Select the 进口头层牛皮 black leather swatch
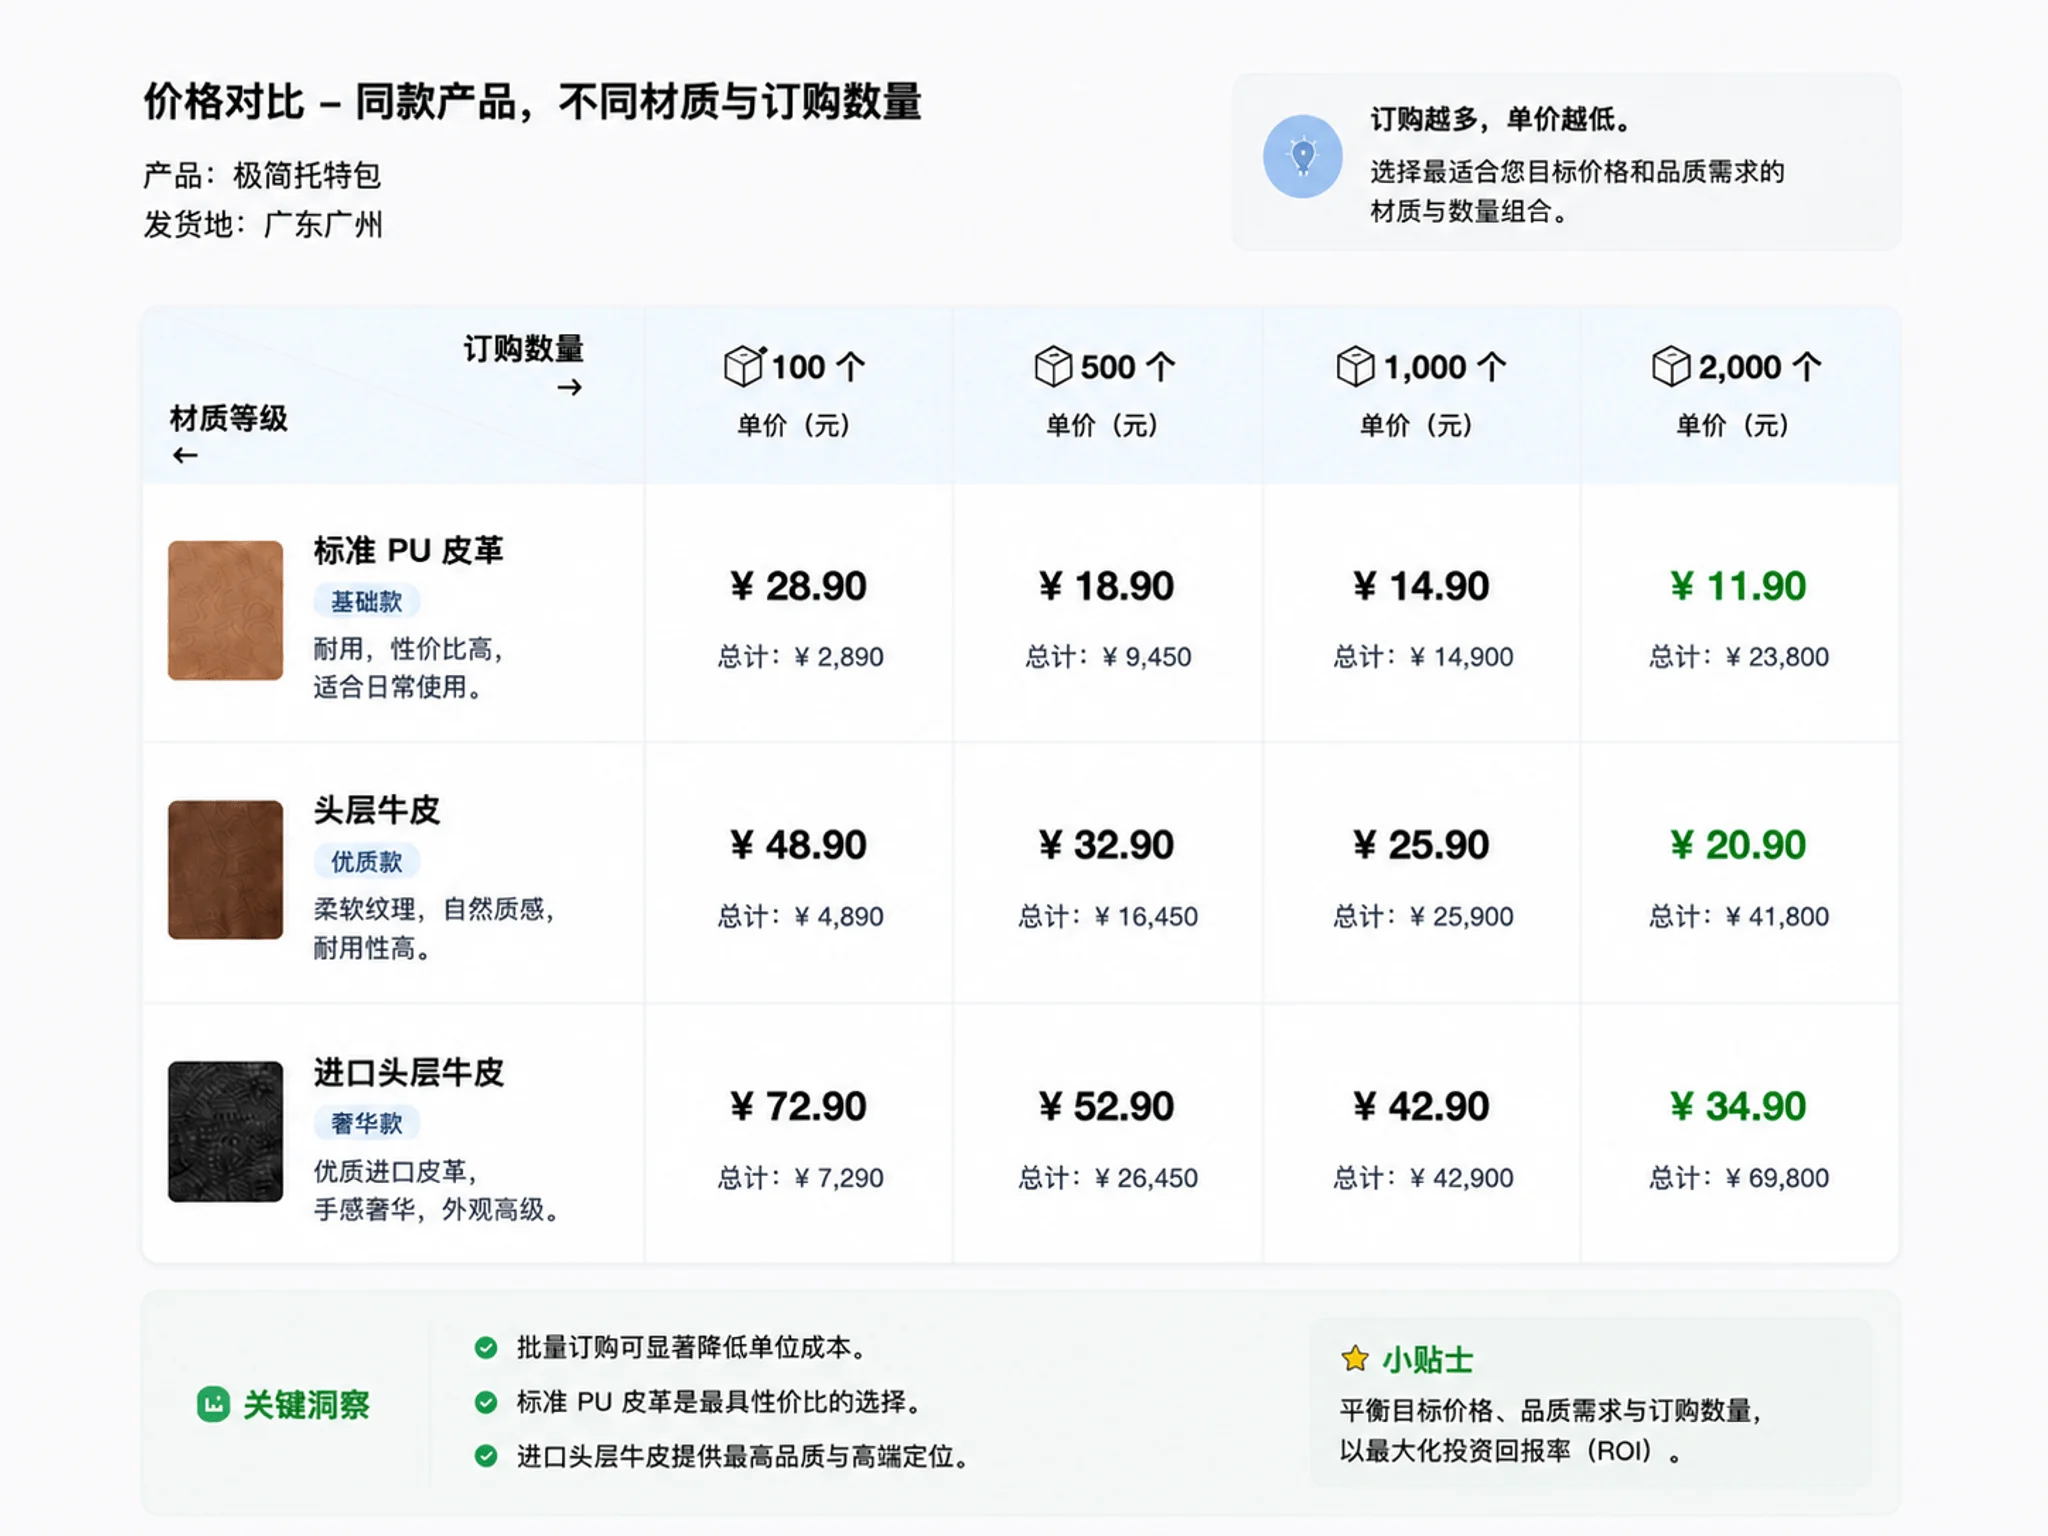This screenshot has width=2048, height=1536. (225, 1131)
